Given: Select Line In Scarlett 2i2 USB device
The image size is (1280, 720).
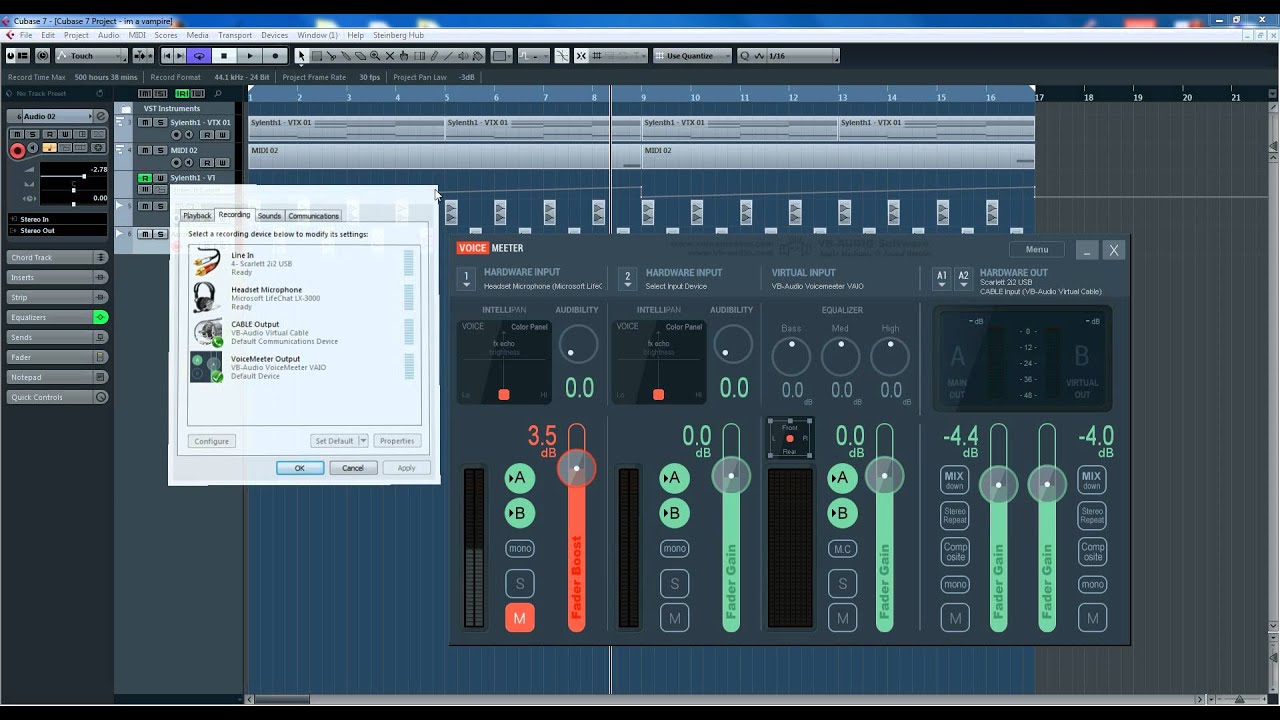Looking at the screenshot, I should (x=303, y=263).
